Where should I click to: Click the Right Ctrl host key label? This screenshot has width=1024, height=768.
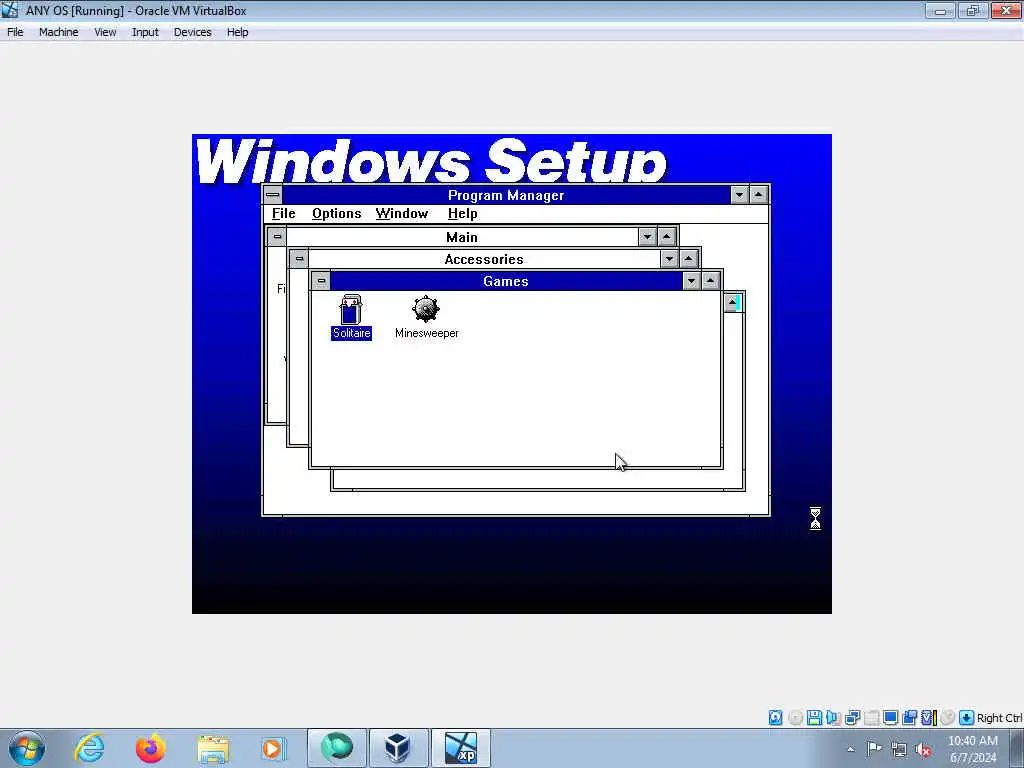(x=999, y=718)
